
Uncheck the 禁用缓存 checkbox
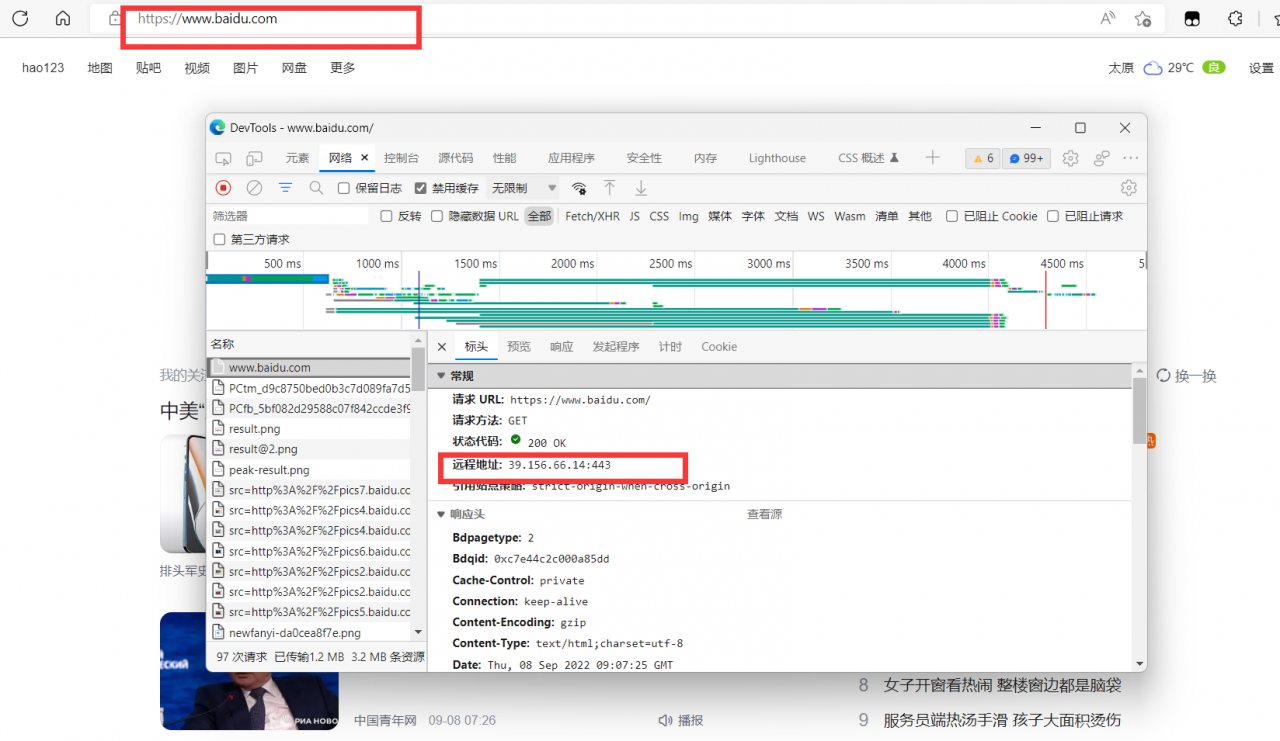(421, 188)
